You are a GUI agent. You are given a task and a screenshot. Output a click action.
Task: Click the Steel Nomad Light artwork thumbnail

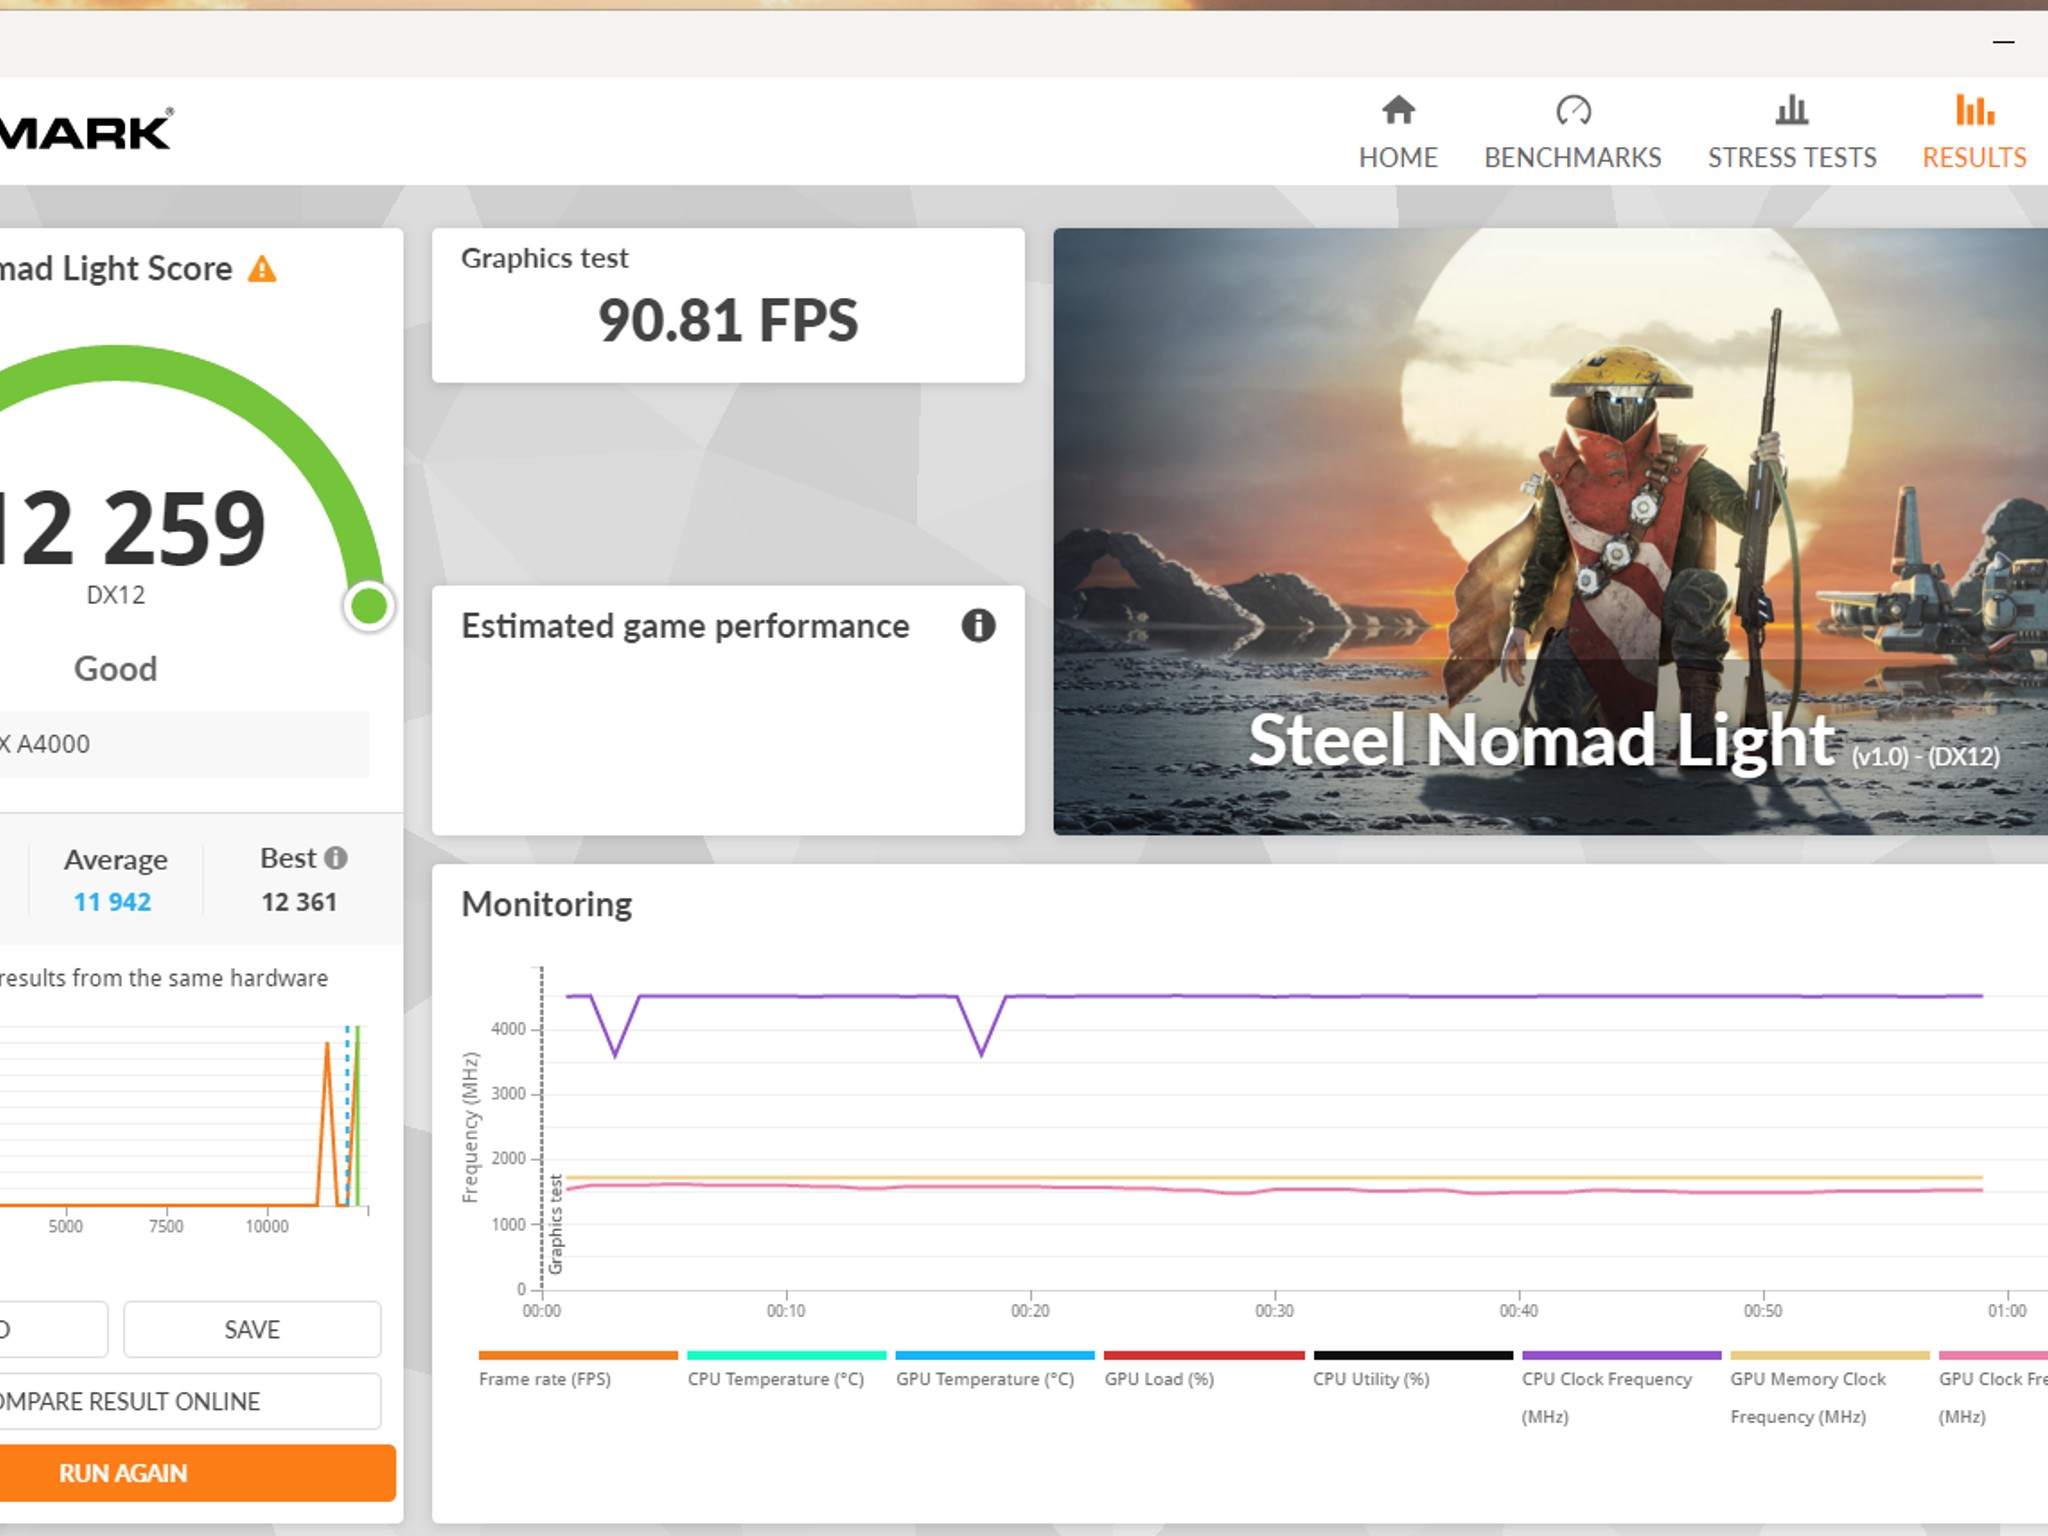[x=1550, y=532]
